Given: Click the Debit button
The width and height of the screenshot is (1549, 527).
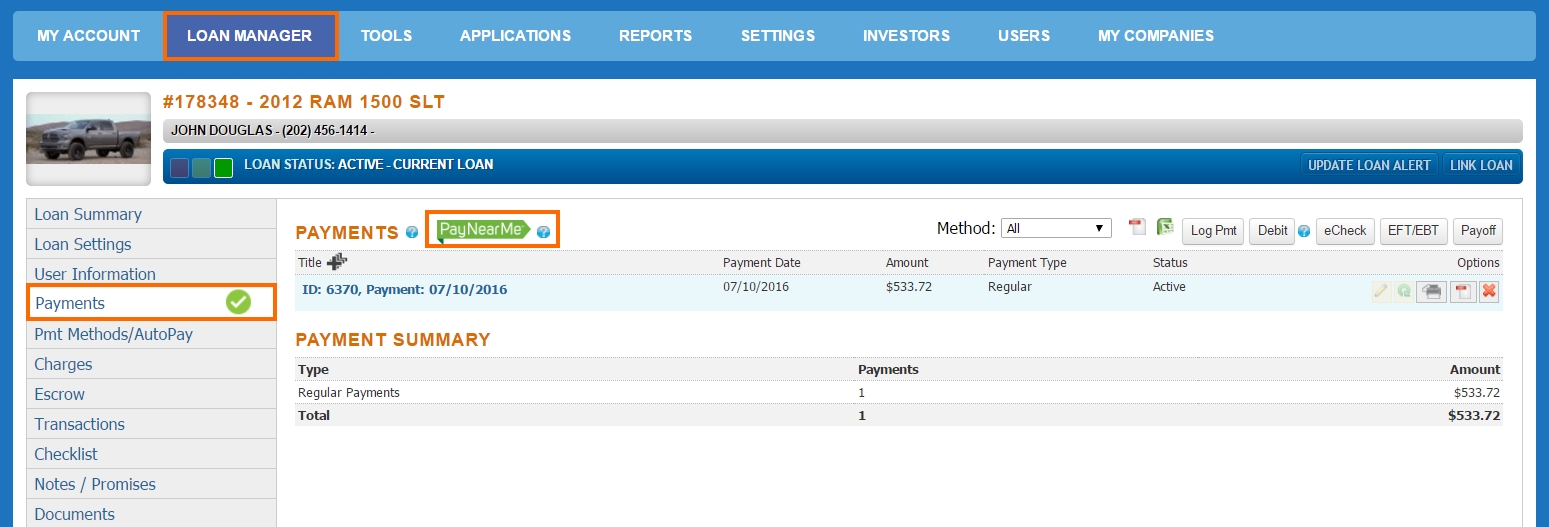Looking at the screenshot, I should pos(1272,231).
